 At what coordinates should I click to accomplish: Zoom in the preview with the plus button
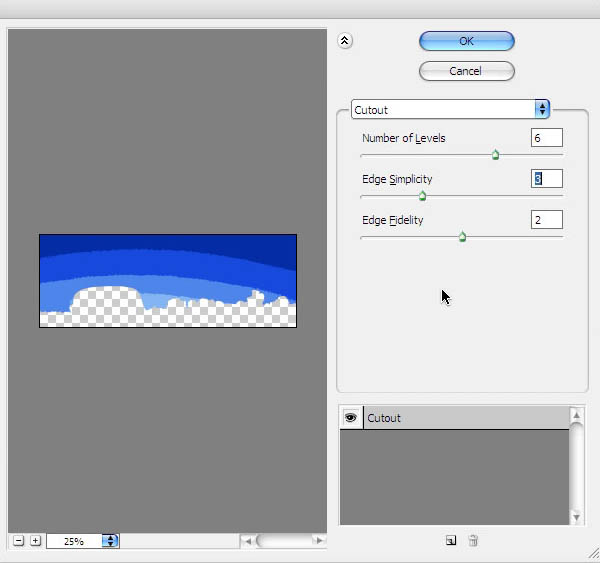(x=35, y=541)
